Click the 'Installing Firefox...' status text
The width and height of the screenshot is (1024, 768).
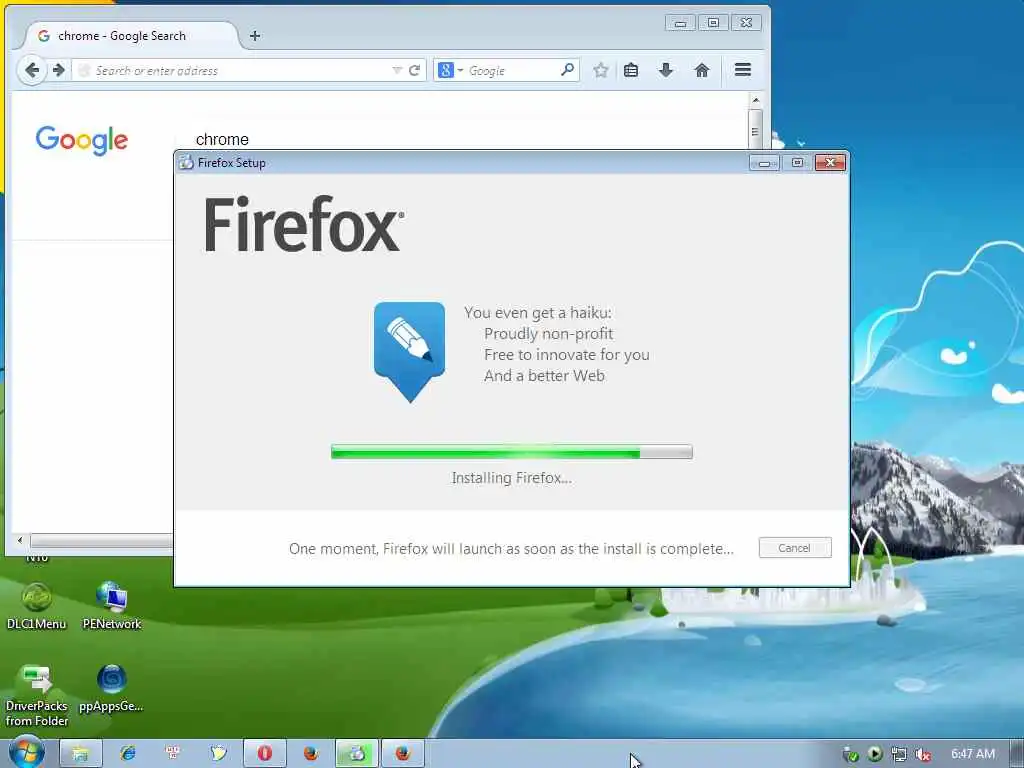coord(511,478)
